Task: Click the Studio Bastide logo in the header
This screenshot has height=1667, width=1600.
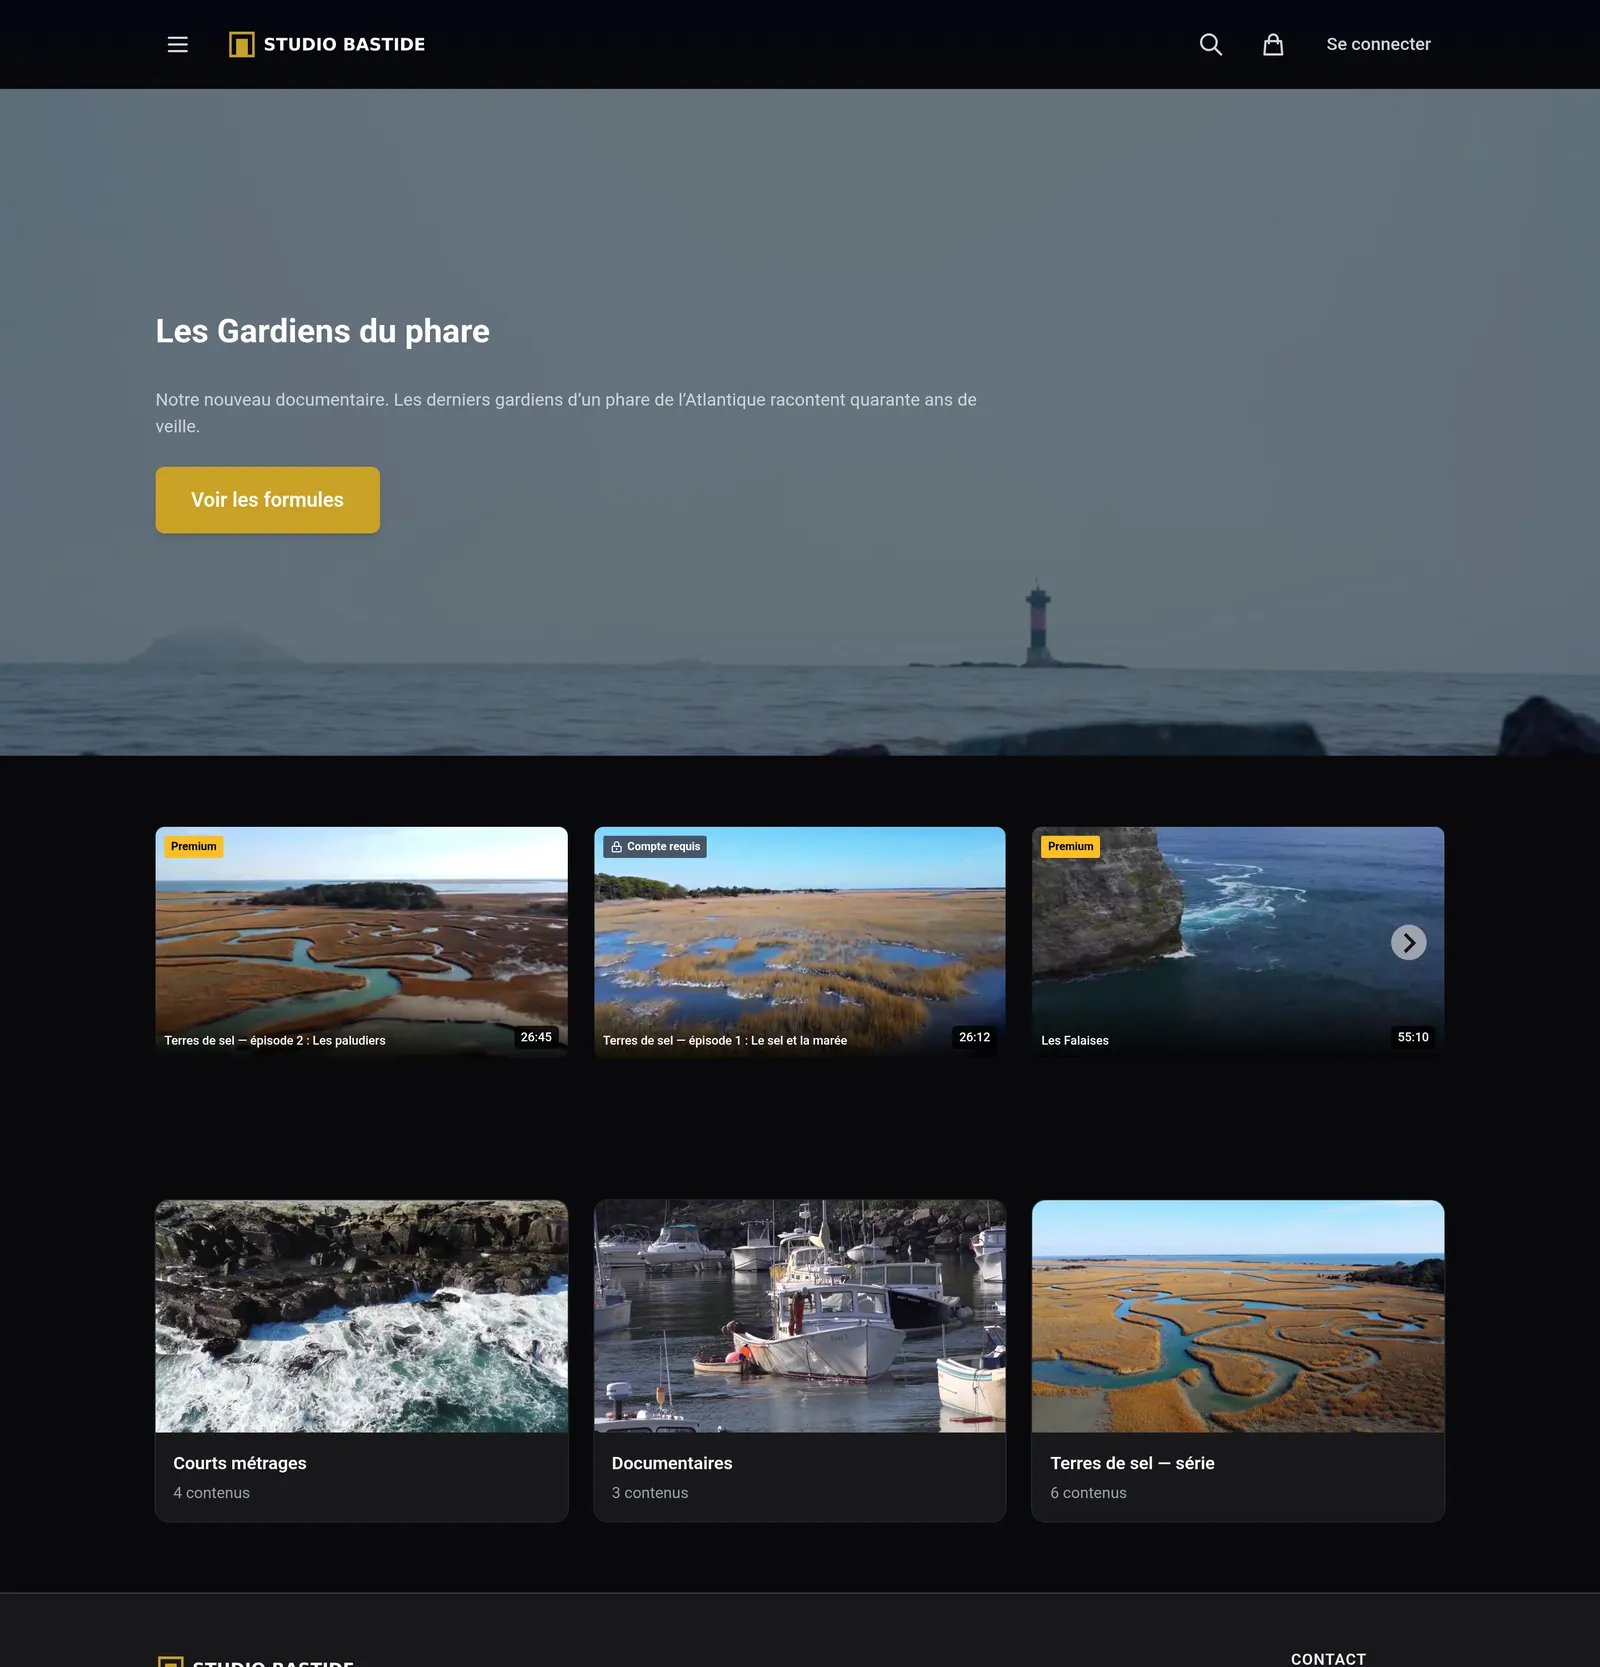Action: click(x=327, y=44)
